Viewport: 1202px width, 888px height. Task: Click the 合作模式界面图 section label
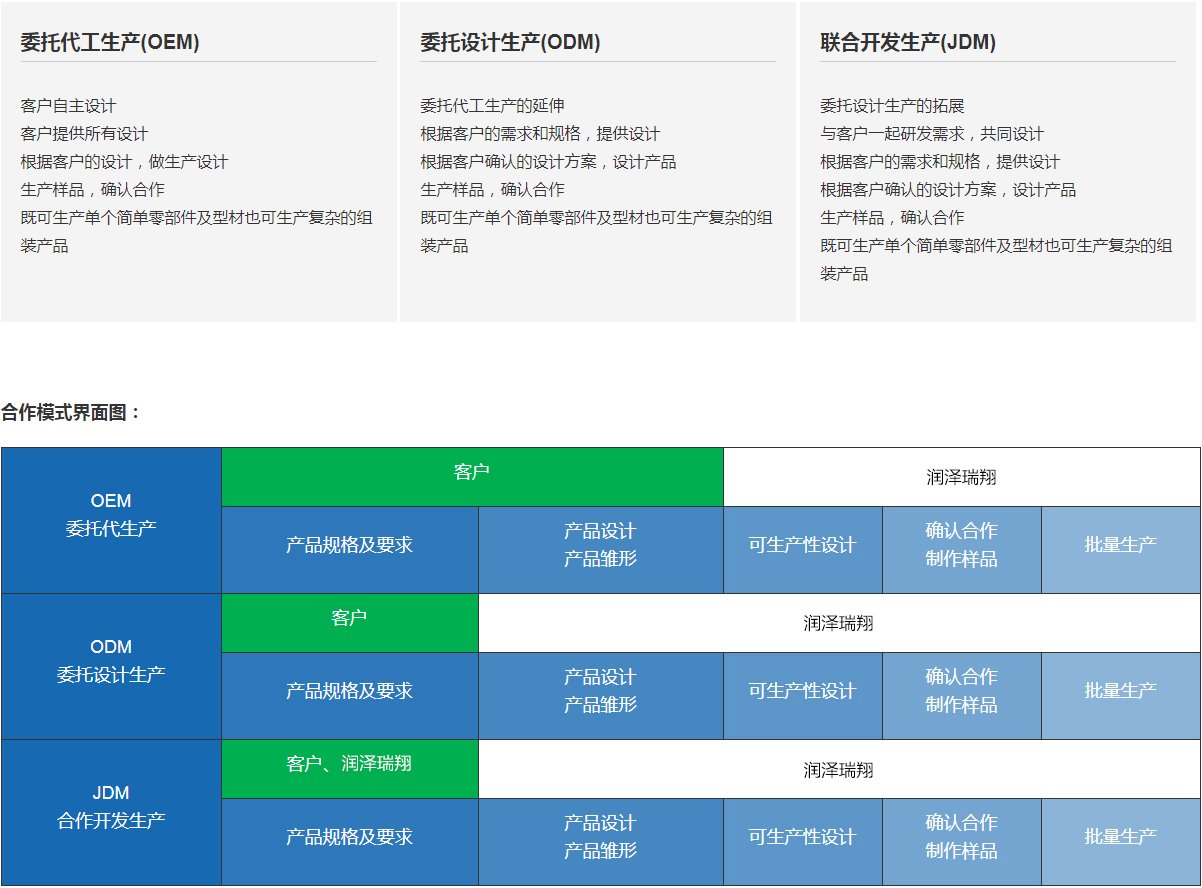tap(72, 413)
